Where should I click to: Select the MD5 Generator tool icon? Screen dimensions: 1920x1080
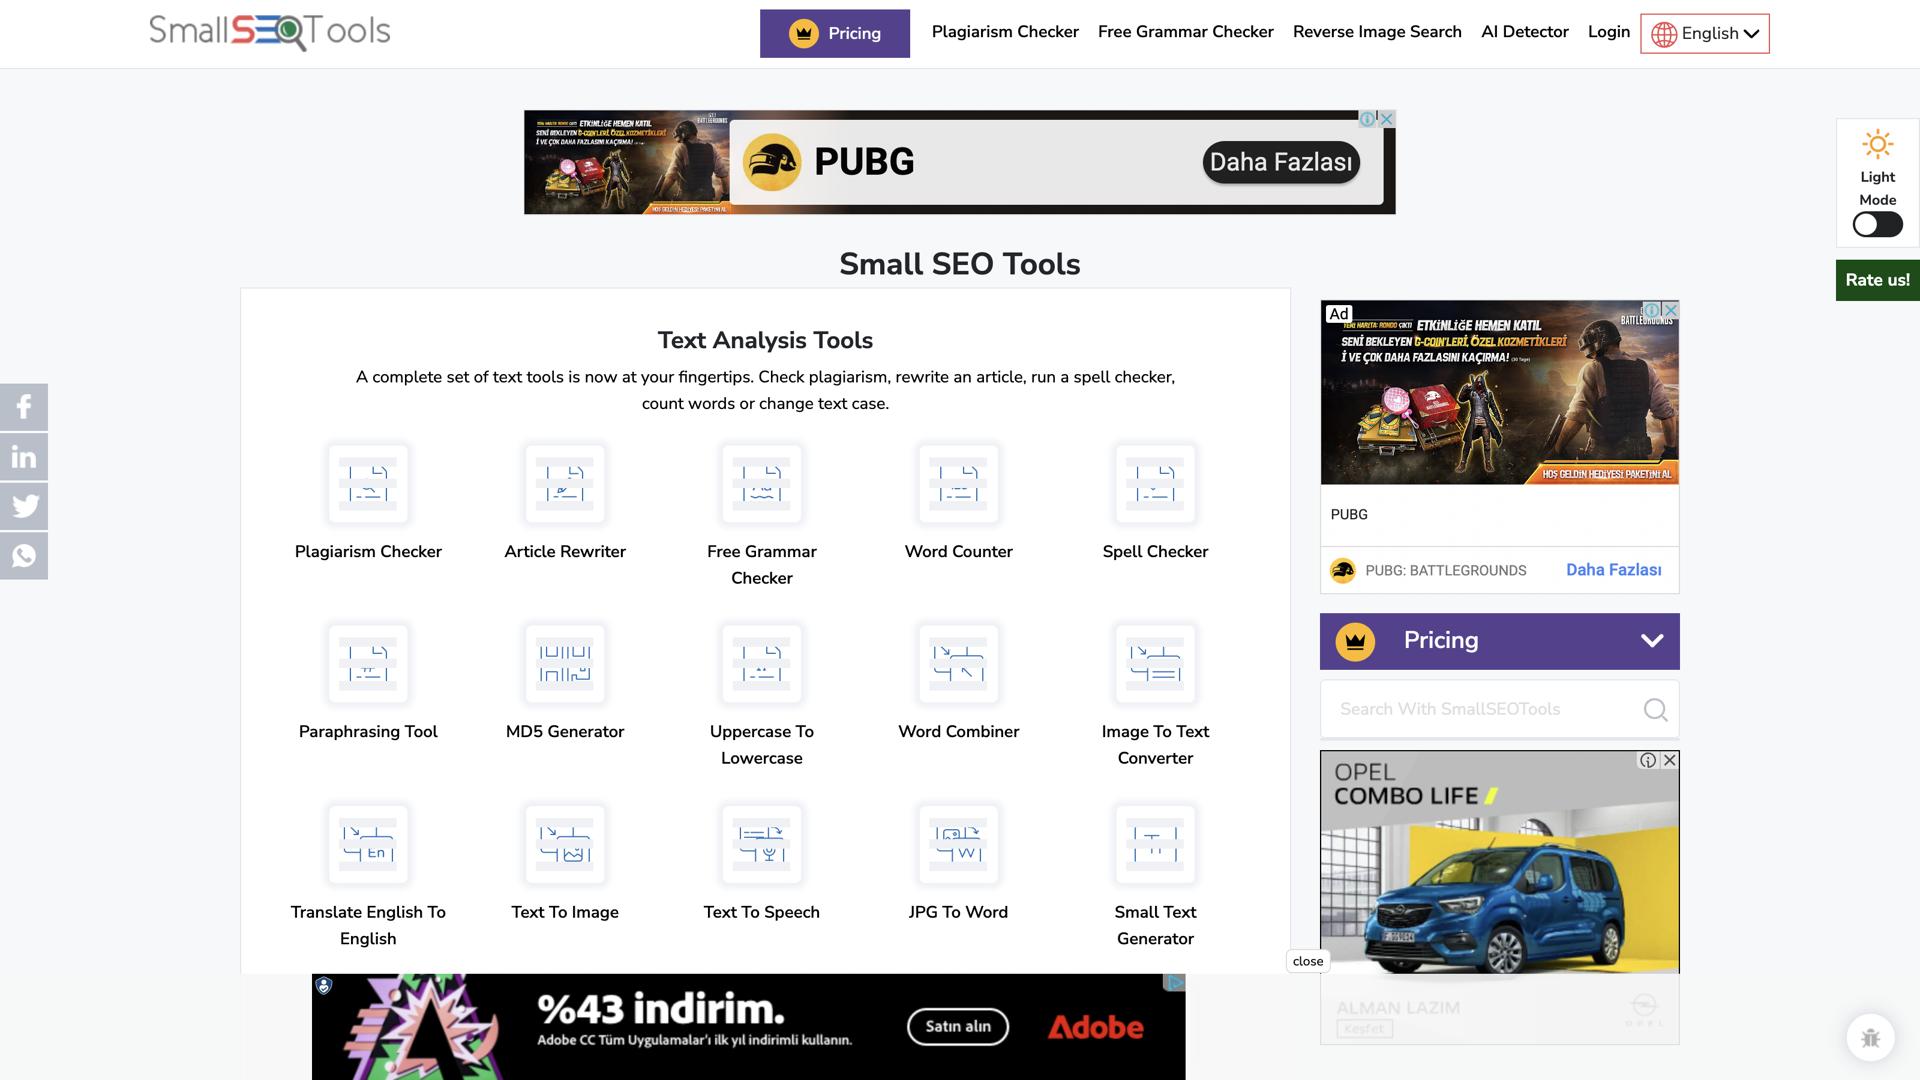point(565,663)
